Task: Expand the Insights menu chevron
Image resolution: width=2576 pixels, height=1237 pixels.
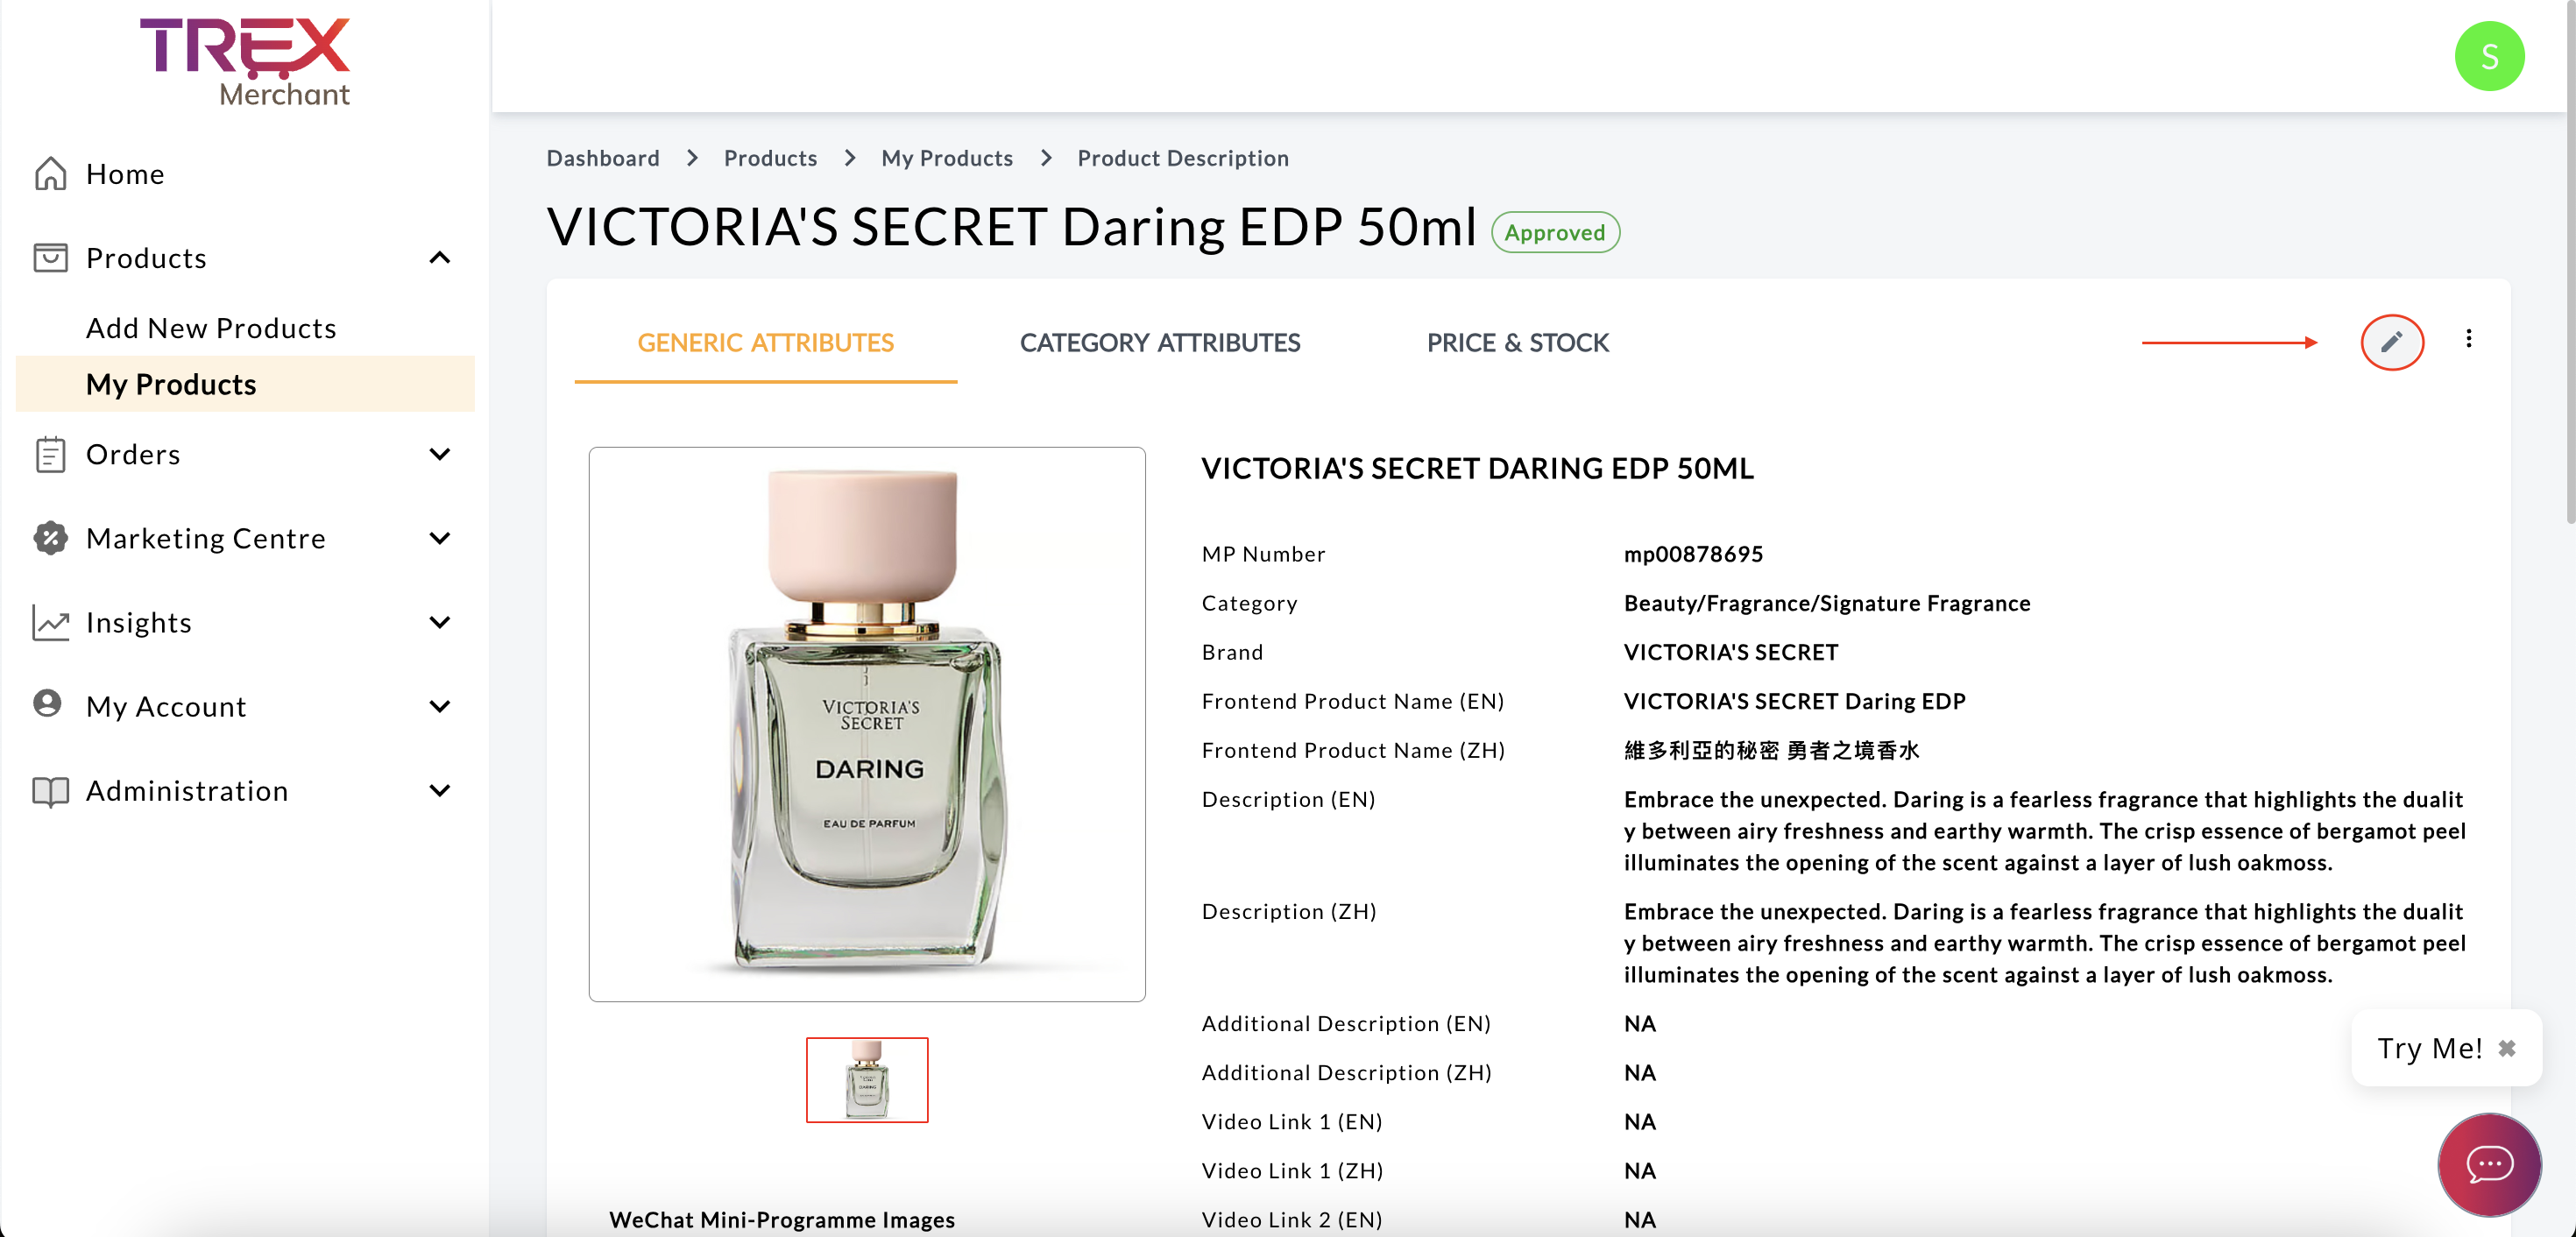Action: (439, 622)
